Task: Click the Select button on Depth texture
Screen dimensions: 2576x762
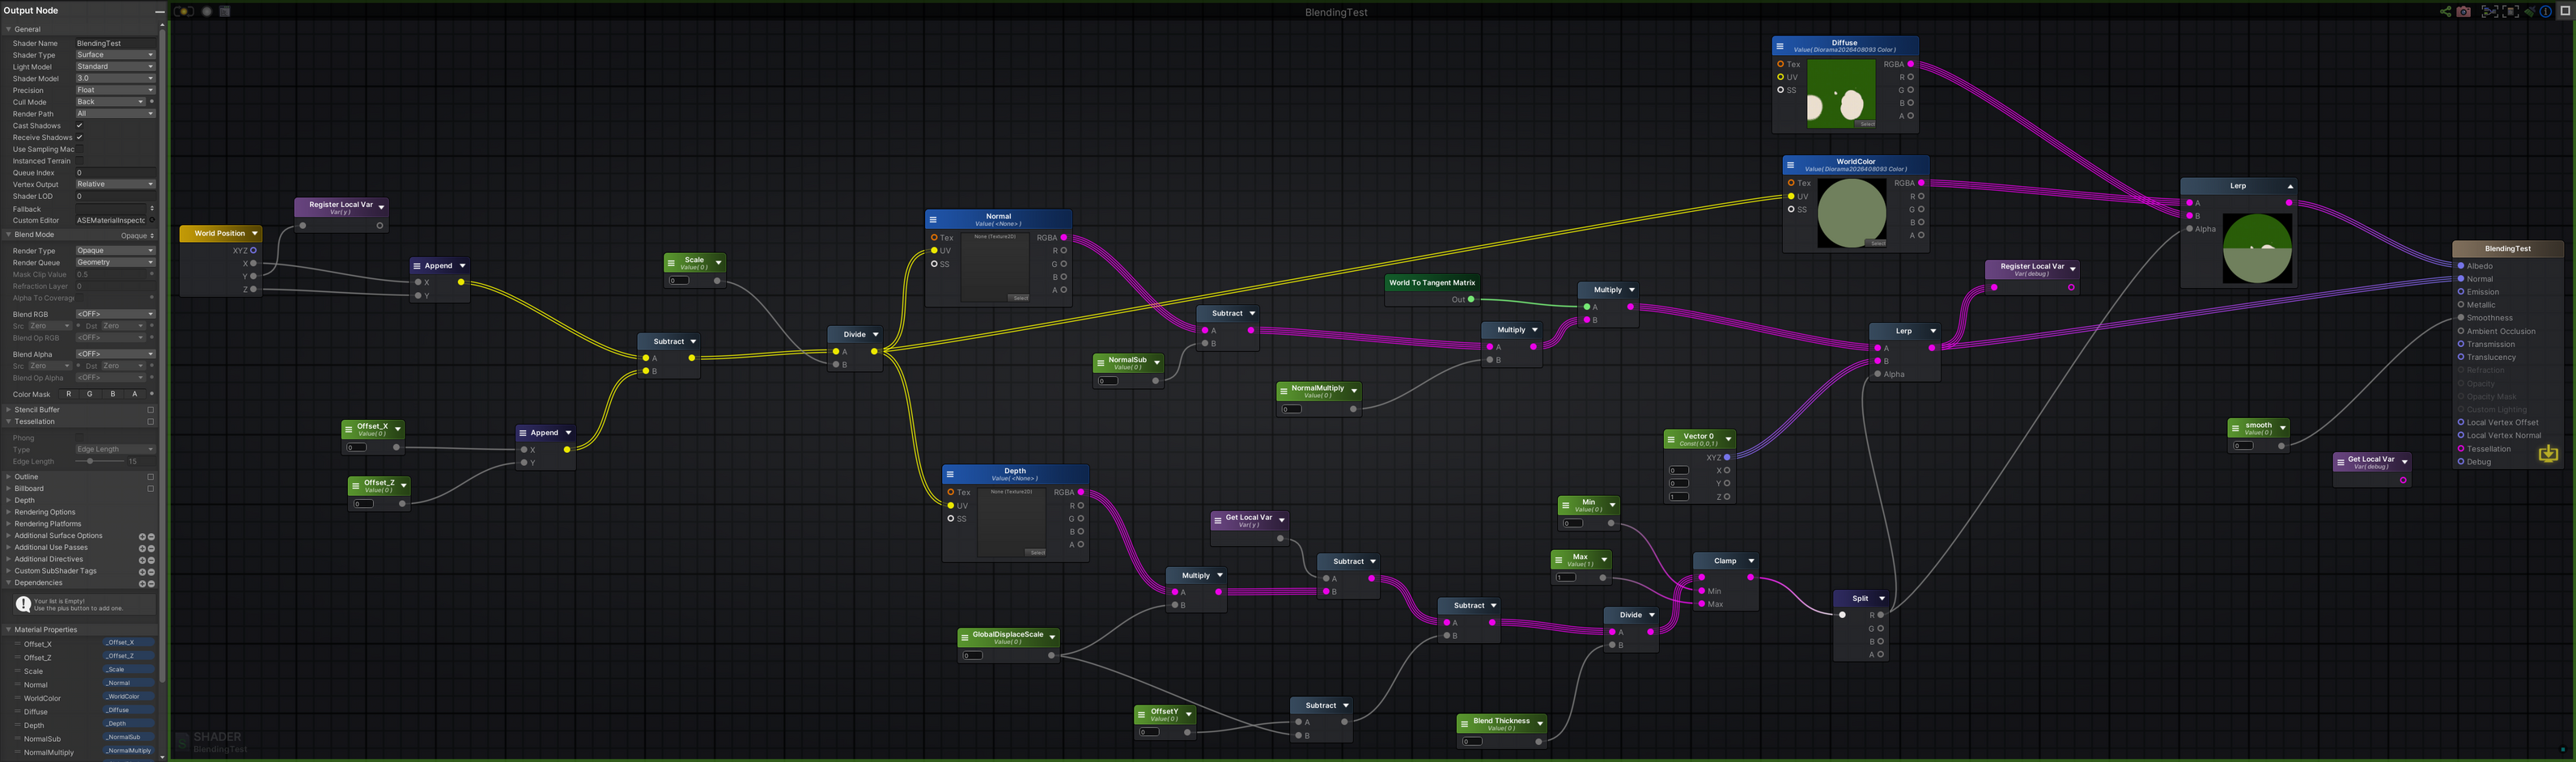Action: click(x=1036, y=552)
